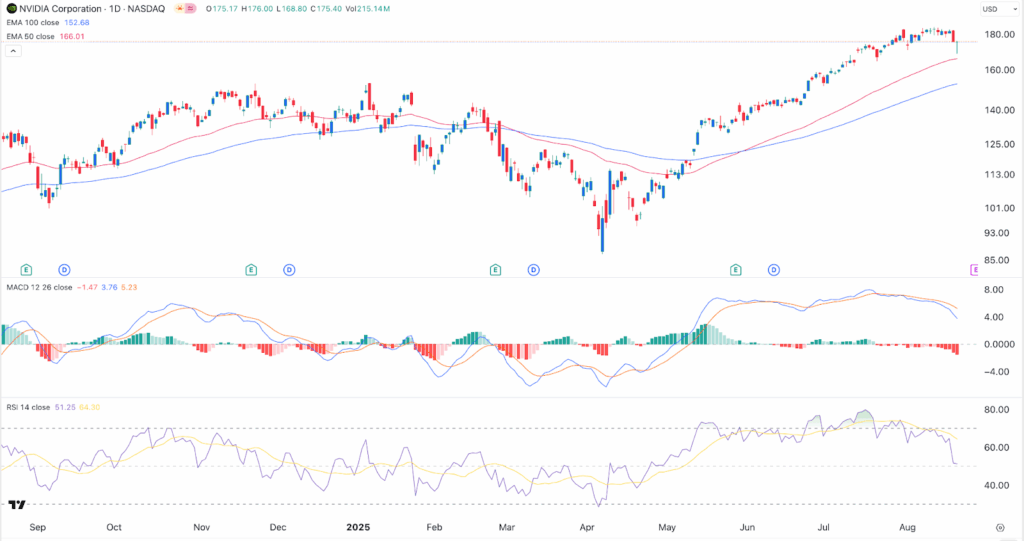Click the 40.00 RSI axis label

(997, 485)
